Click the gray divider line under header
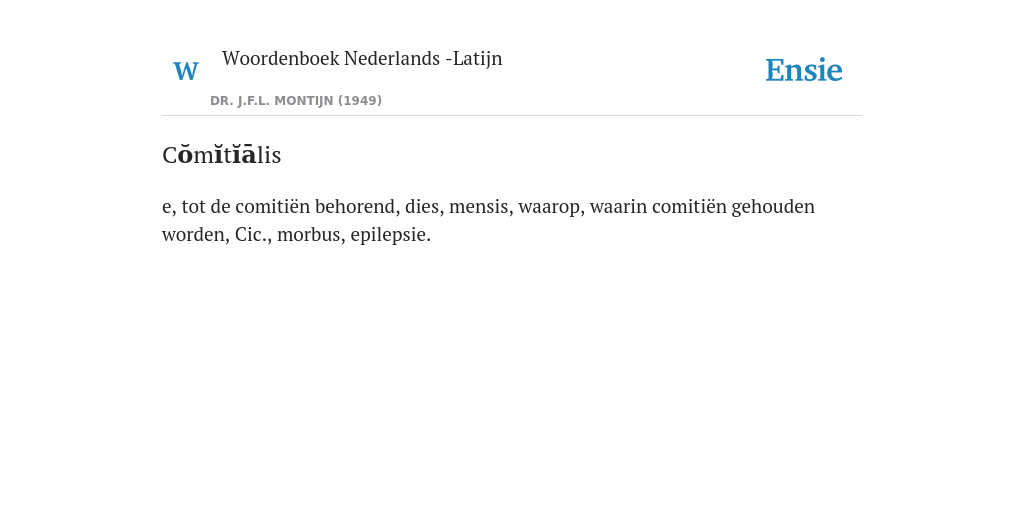Viewport: 1024px width, 512px height. click(512, 116)
